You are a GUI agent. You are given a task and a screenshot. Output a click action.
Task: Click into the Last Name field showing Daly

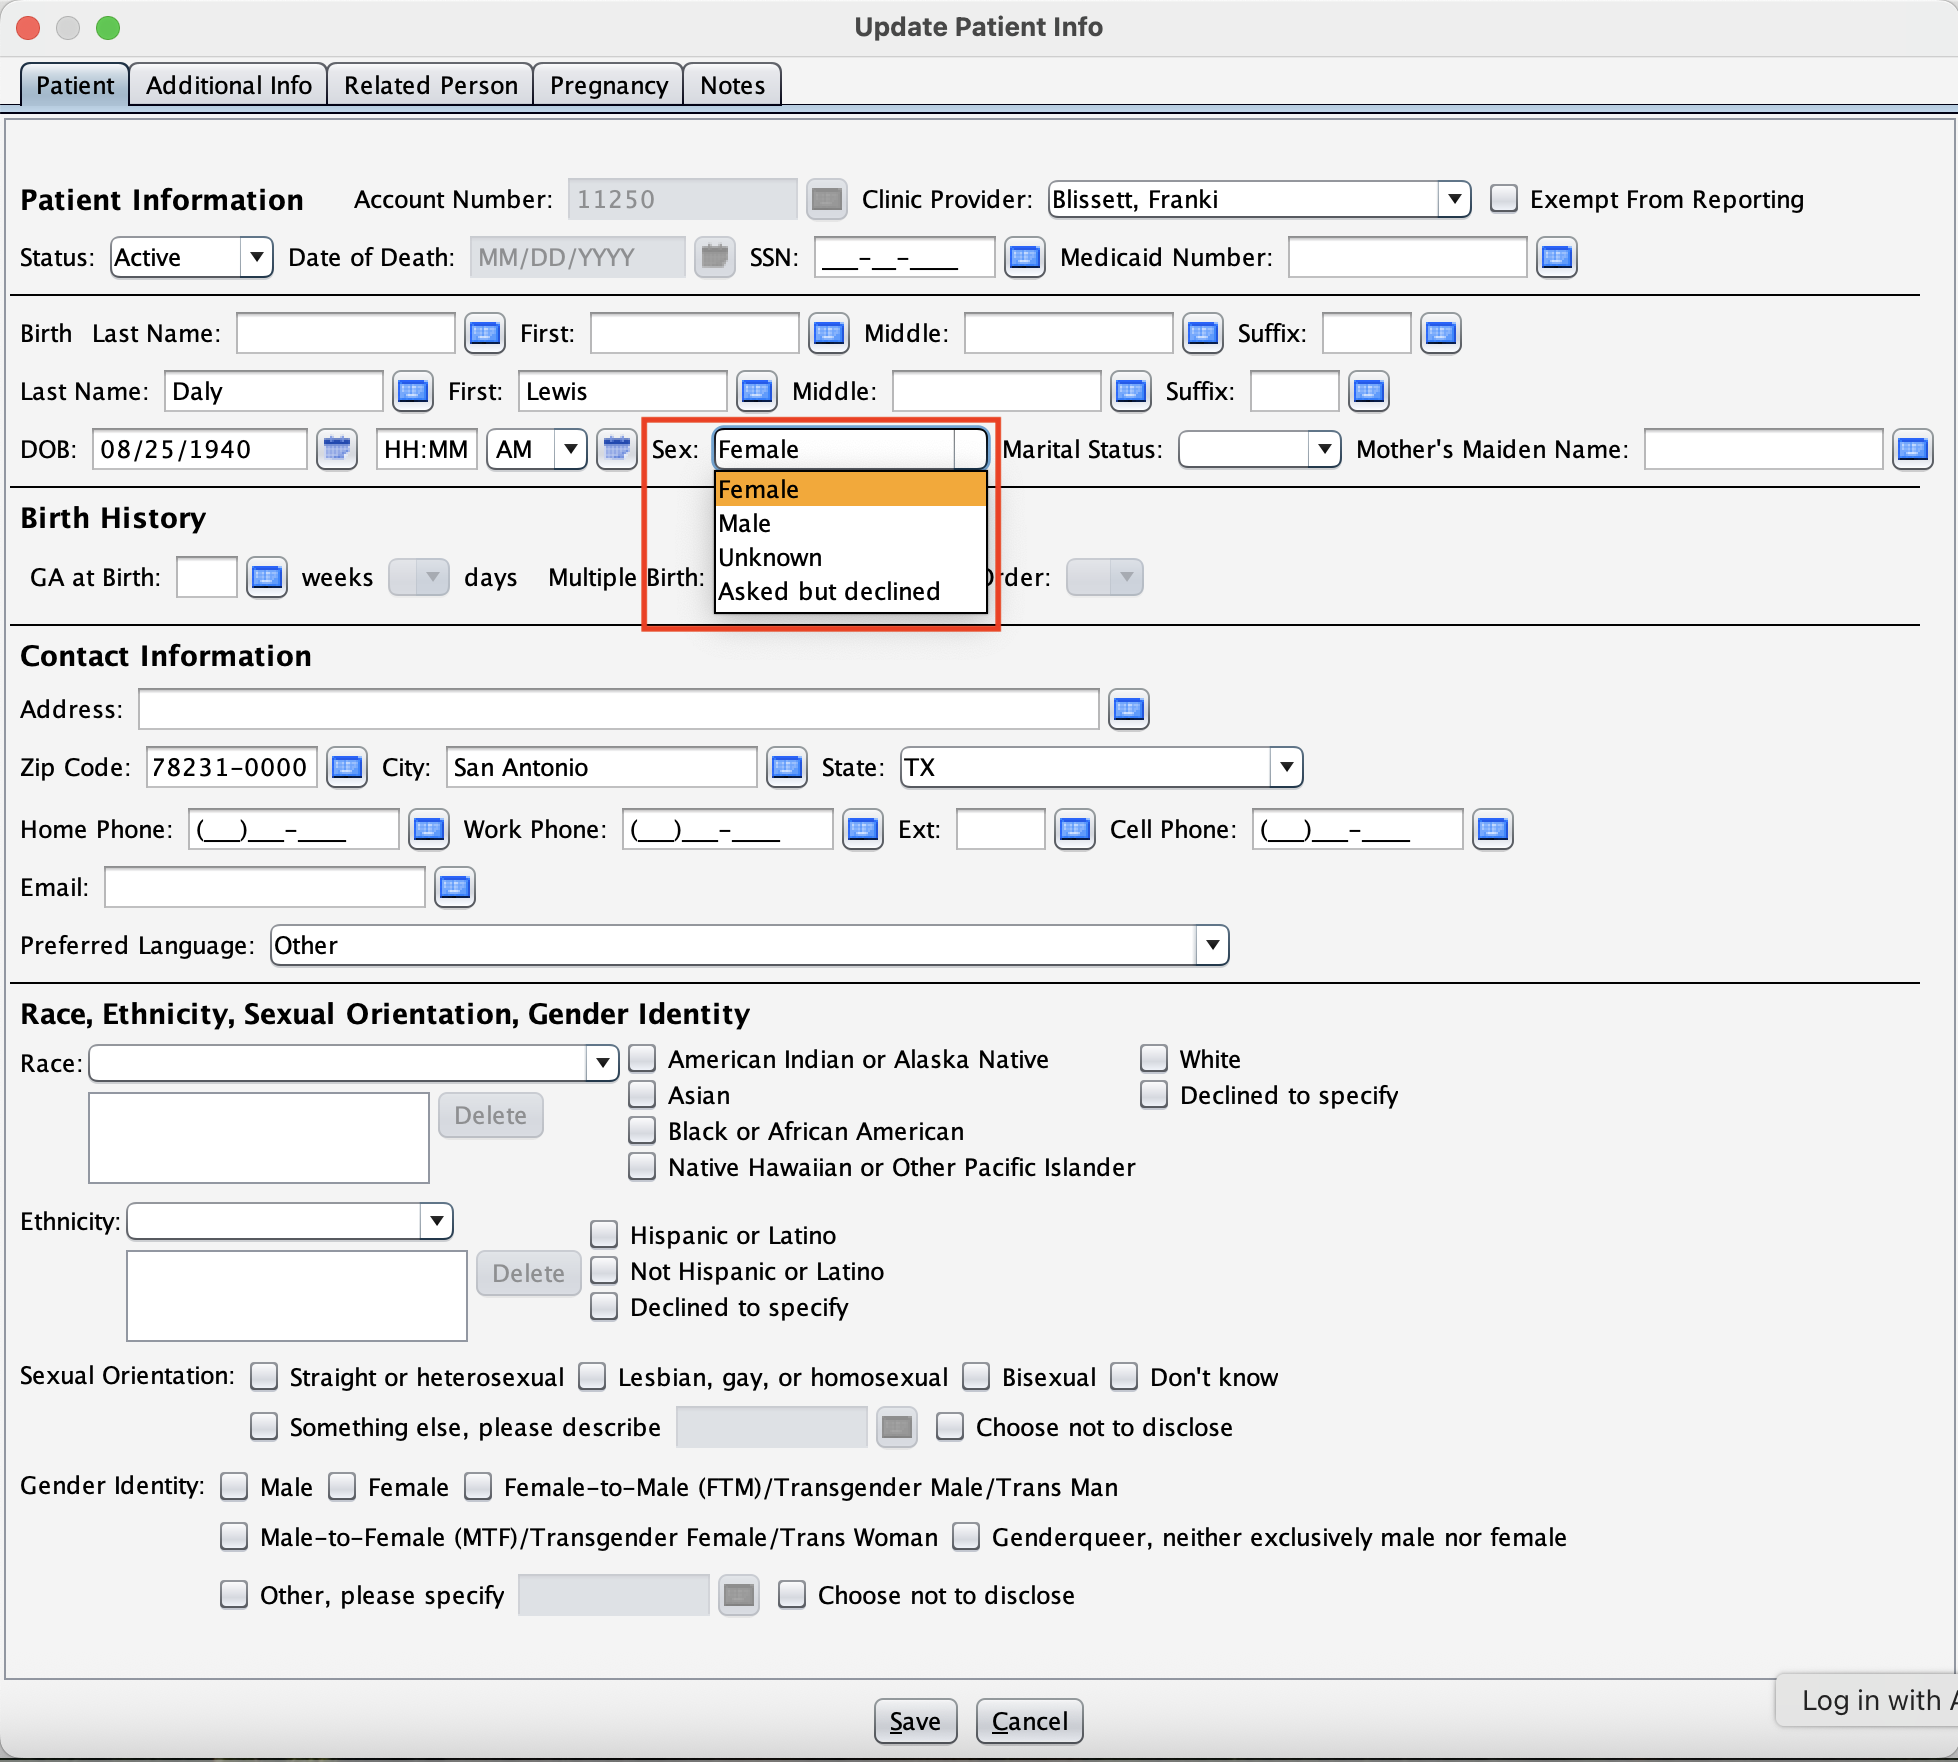[272, 392]
